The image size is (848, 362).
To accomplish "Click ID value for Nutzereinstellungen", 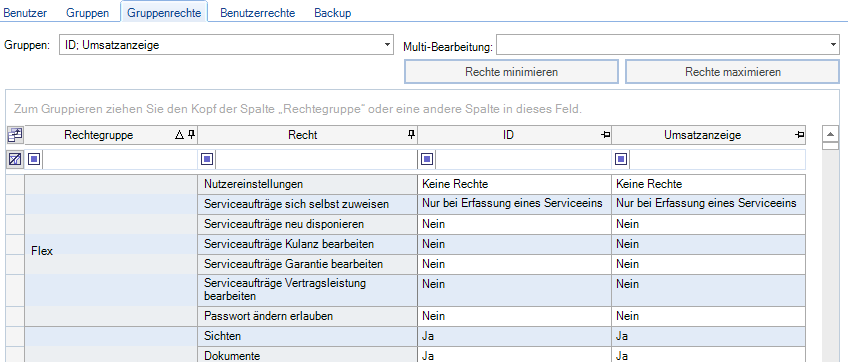I will tap(514, 184).
